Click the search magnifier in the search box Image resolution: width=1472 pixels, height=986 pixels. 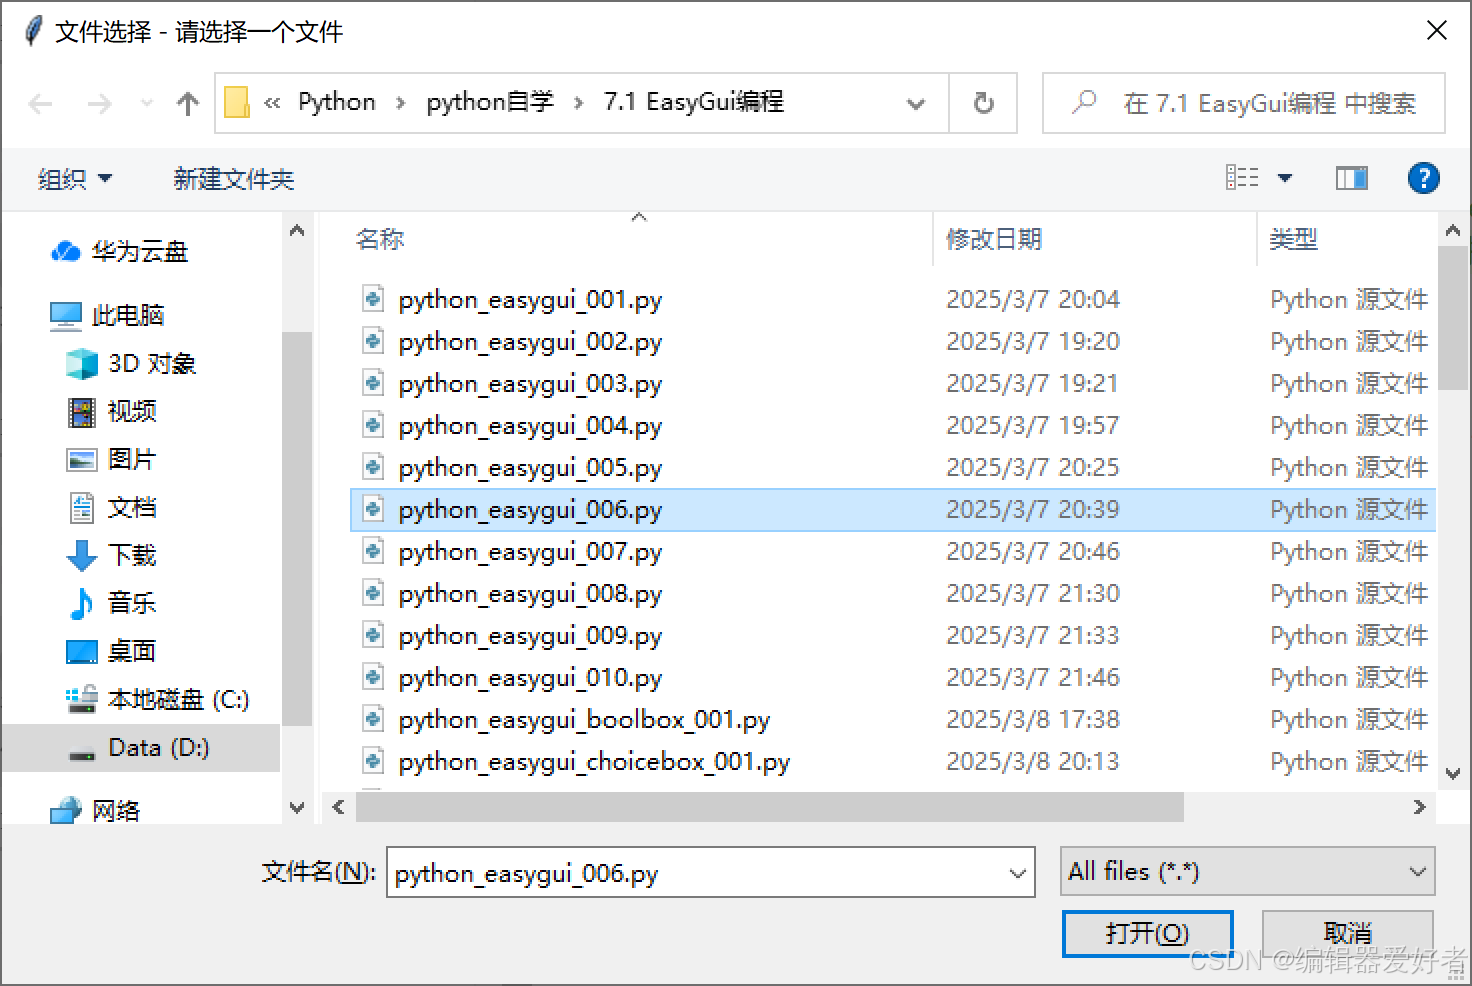[1083, 103]
